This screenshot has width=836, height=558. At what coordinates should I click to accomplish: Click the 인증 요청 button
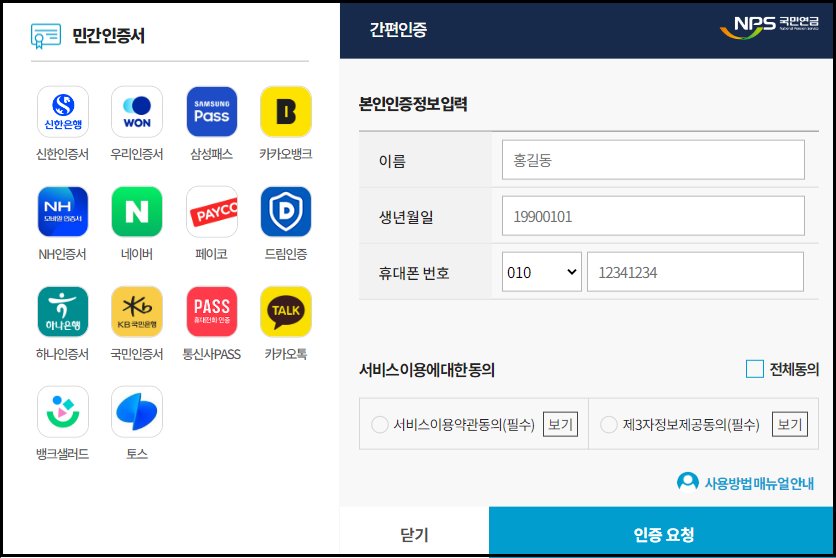[661, 533]
